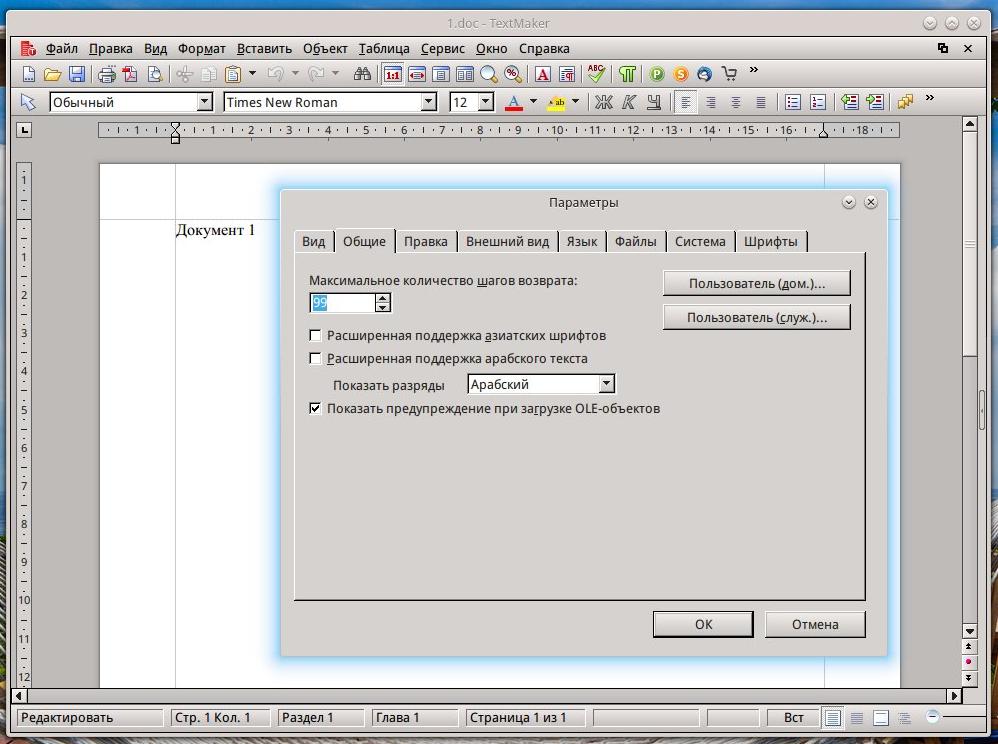Screen dimensions: 998x744
Task: Confirm dialog with OK button
Action: pyautogui.click(x=703, y=624)
